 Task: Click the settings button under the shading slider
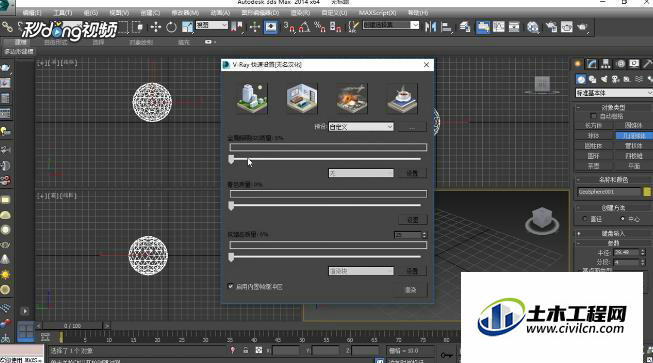pyautogui.click(x=412, y=219)
